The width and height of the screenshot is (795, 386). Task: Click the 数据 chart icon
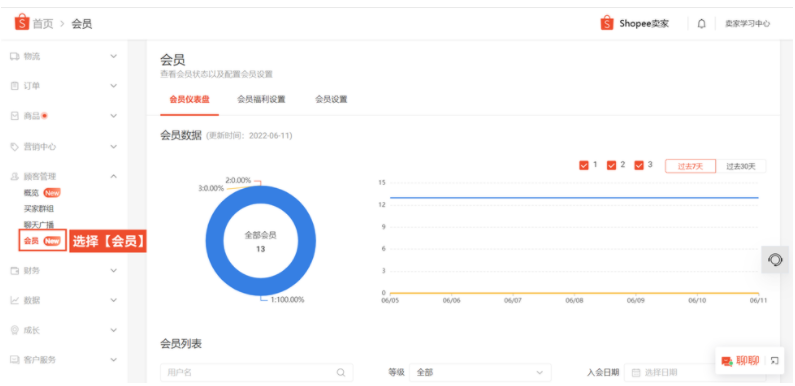point(15,301)
